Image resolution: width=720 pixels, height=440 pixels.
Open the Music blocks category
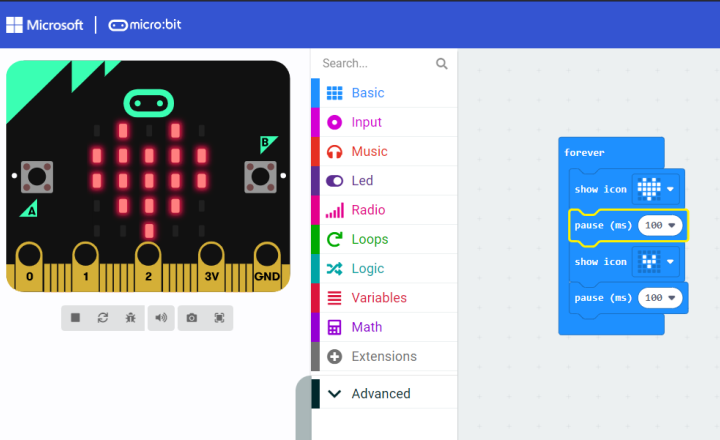pos(384,152)
